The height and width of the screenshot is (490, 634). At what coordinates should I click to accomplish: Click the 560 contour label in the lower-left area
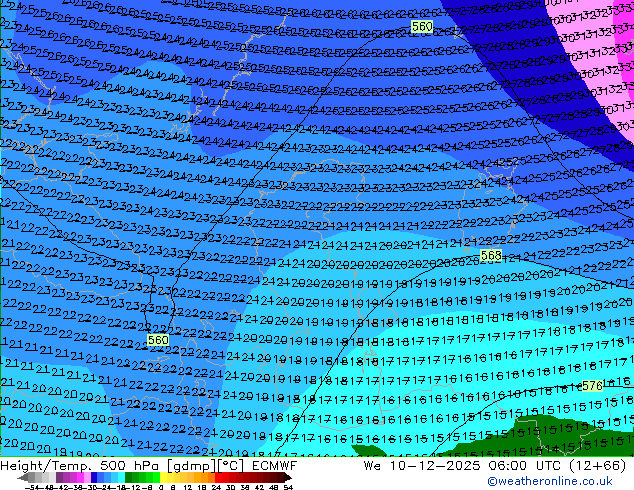[158, 340]
